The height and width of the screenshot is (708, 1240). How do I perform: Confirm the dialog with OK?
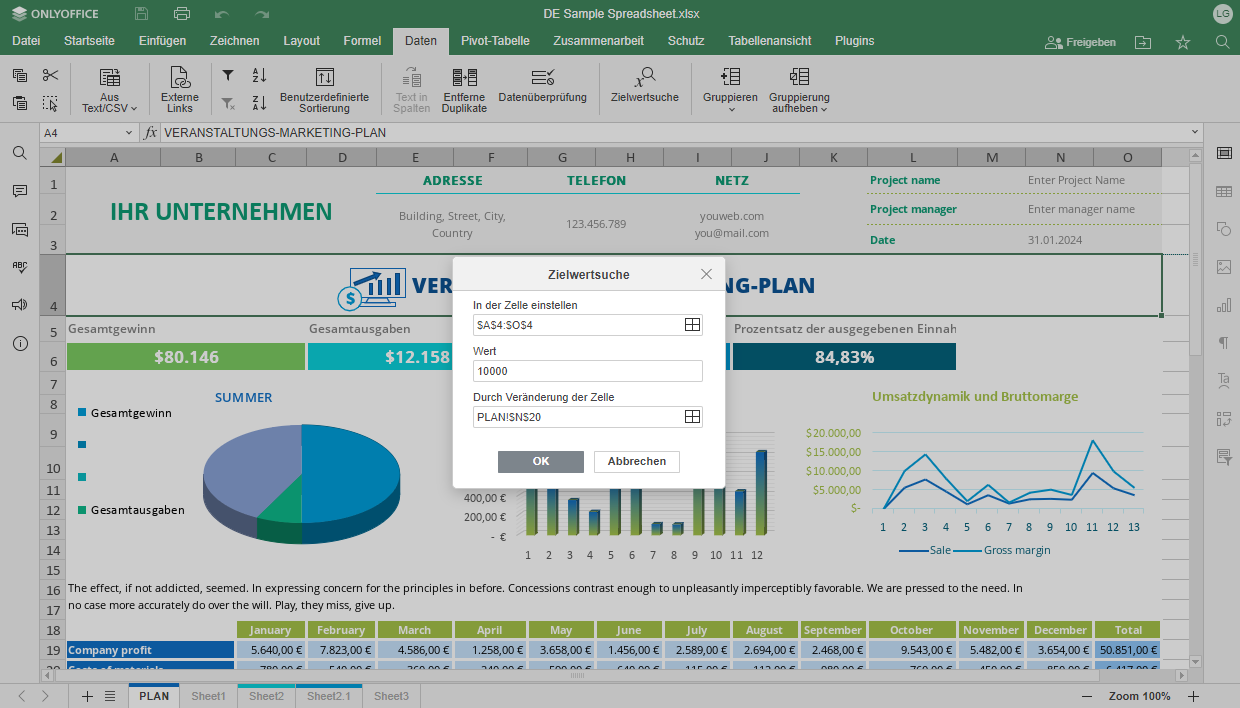[540, 461]
